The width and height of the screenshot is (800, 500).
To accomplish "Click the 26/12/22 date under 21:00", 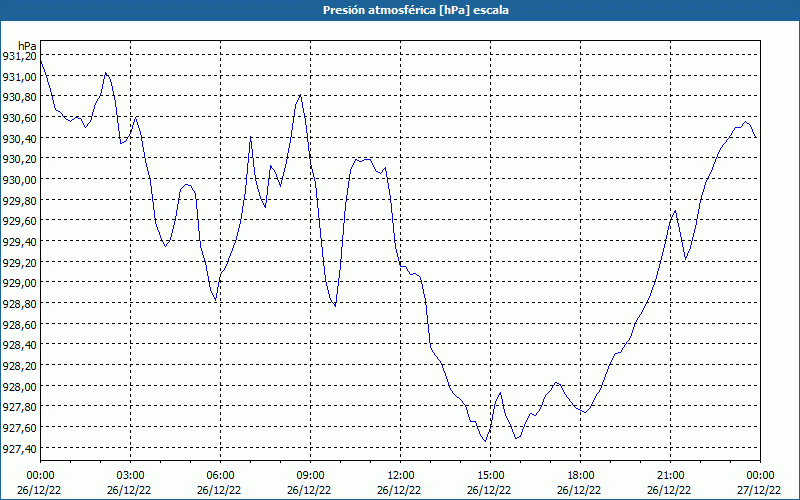I will 670,490.
